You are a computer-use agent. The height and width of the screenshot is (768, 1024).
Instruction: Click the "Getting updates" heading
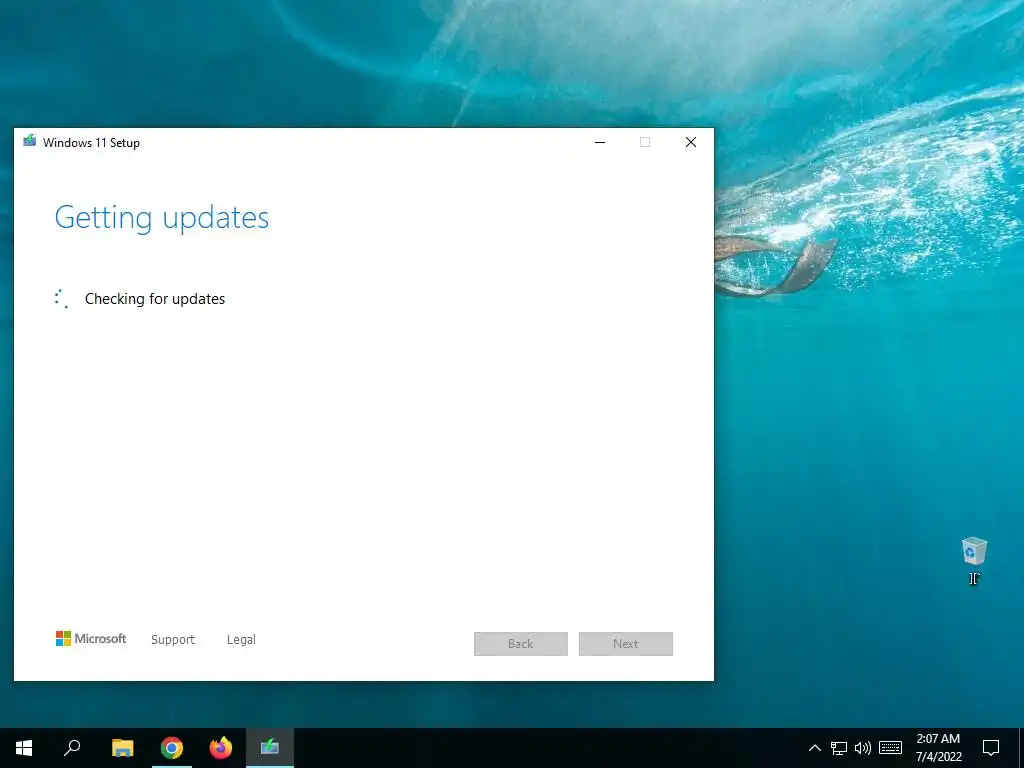click(x=161, y=218)
